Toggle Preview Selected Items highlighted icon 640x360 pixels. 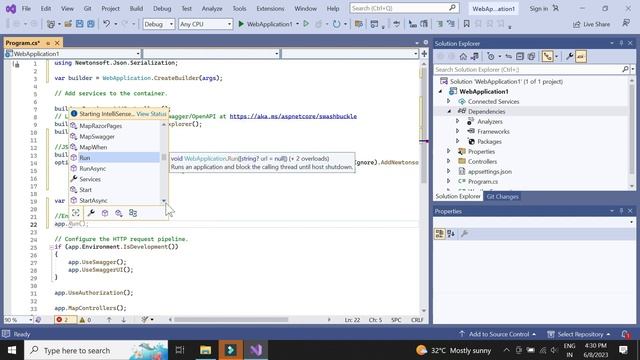click(x=581, y=57)
